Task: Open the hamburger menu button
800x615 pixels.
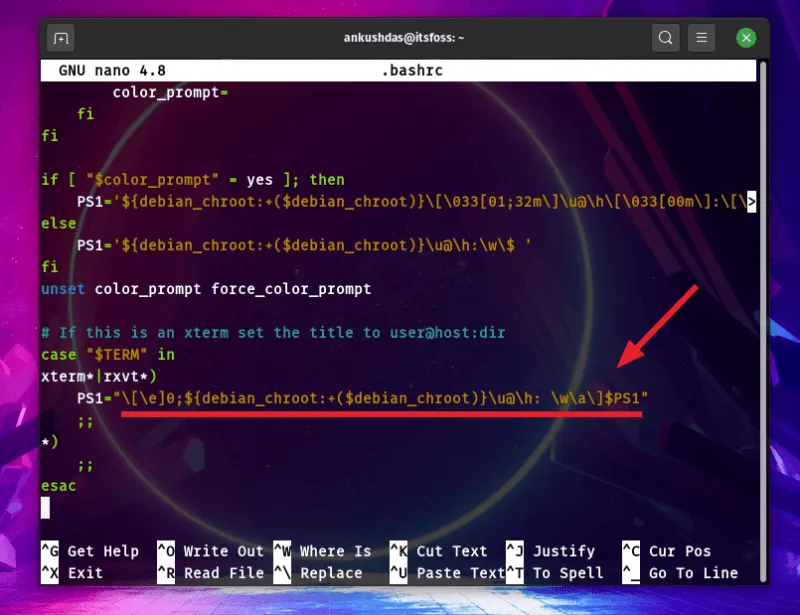Action: [703, 39]
